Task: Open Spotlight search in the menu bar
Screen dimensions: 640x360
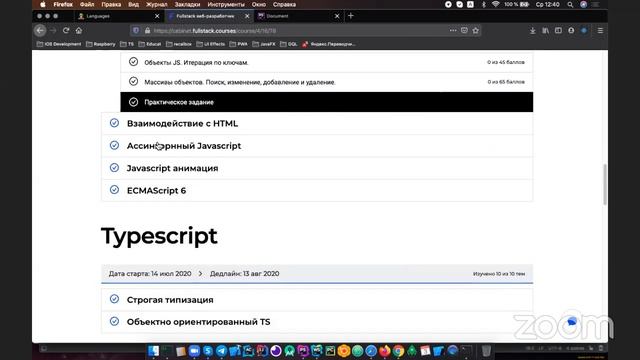Action: 570,4
